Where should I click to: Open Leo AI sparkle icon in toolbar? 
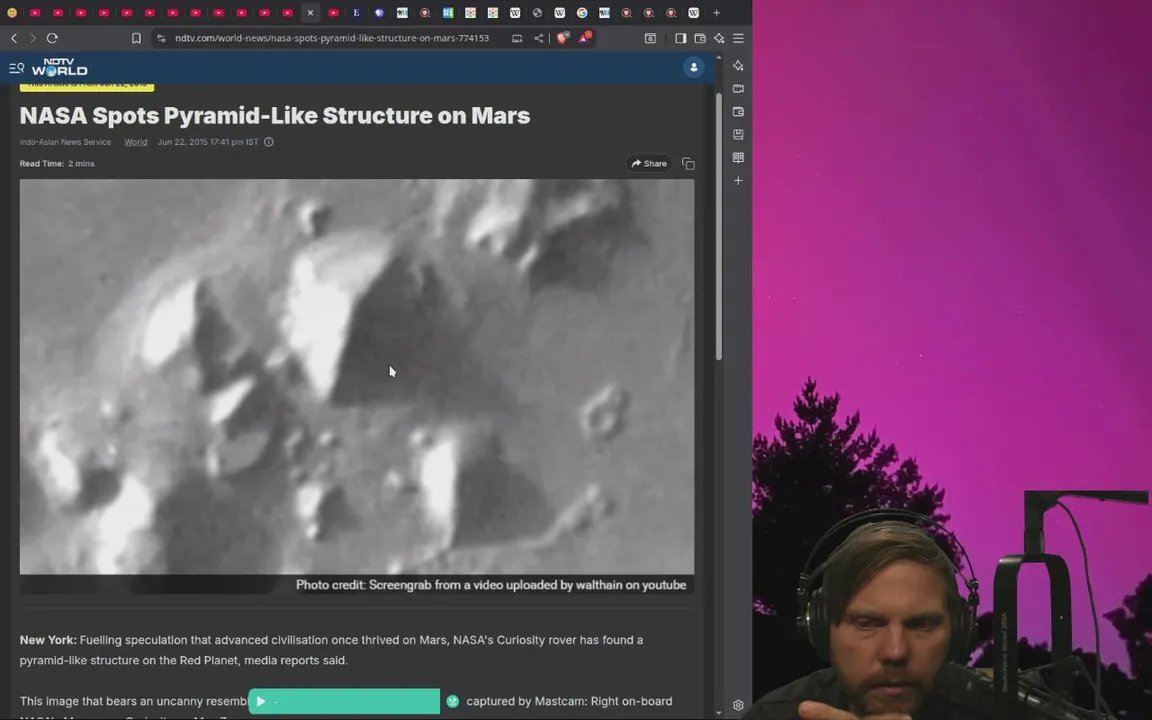click(719, 38)
